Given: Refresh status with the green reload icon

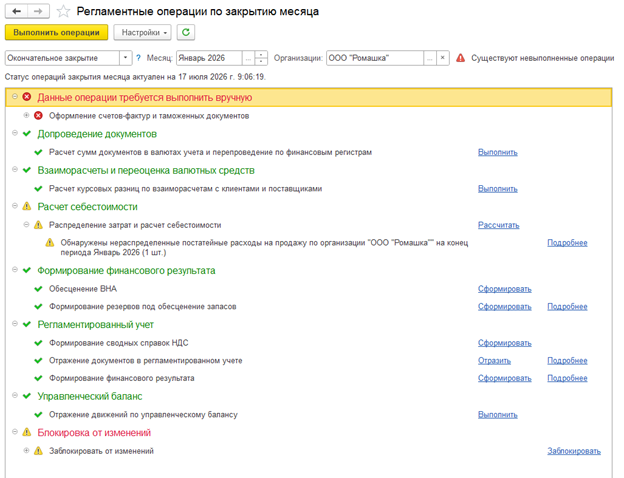Looking at the screenshot, I should pos(186,32).
